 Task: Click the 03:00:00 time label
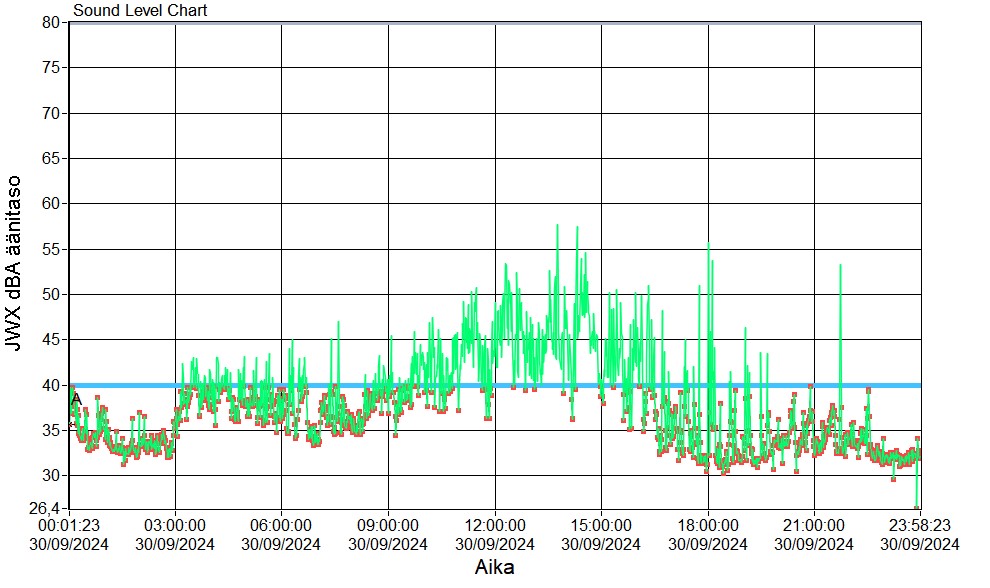pos(175,525)
